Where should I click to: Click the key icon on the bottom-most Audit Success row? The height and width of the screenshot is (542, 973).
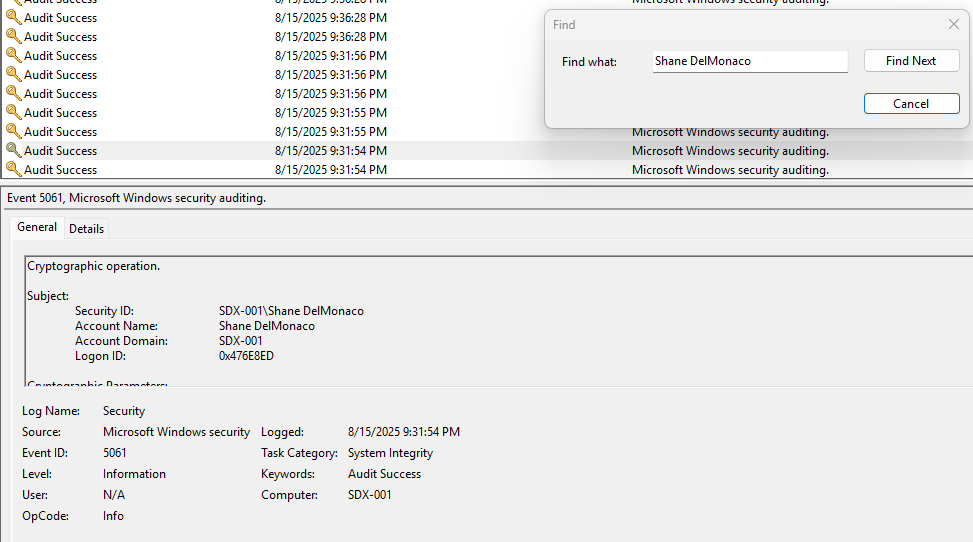tap(13, 169)
